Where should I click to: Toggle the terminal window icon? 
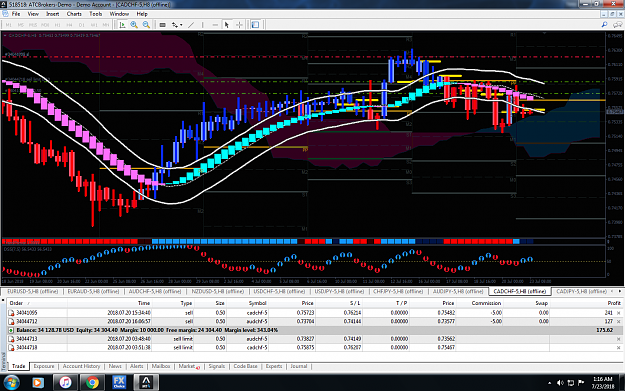click(x=255, y=25)
